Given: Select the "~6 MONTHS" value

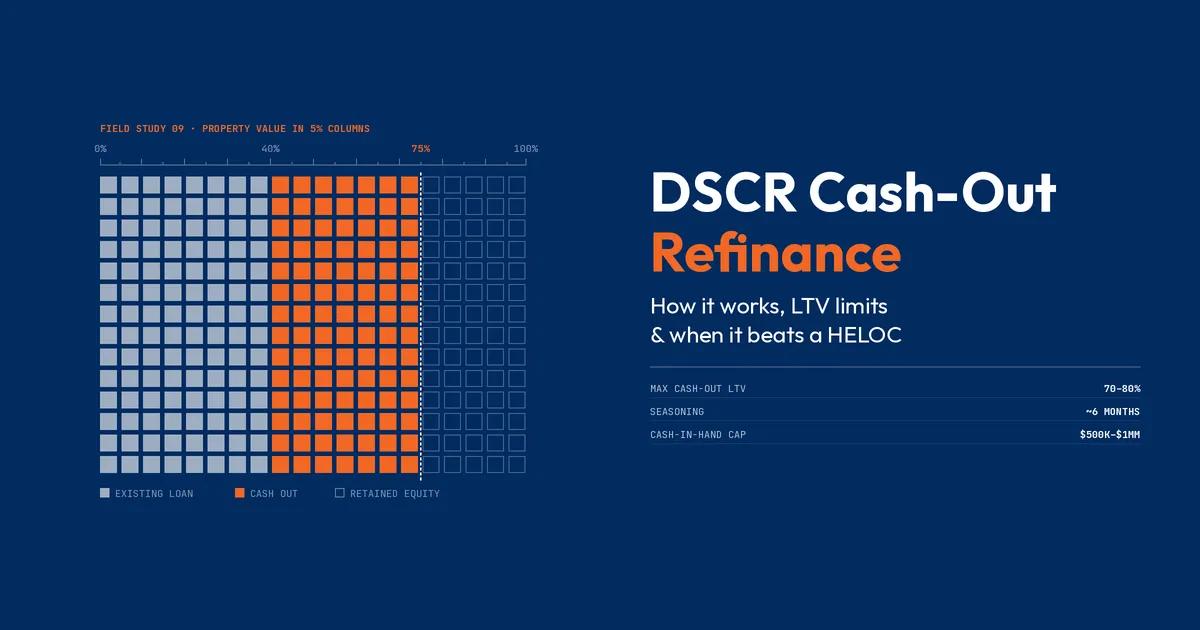Looking at the screenshot, I should tap(1114, 412).
